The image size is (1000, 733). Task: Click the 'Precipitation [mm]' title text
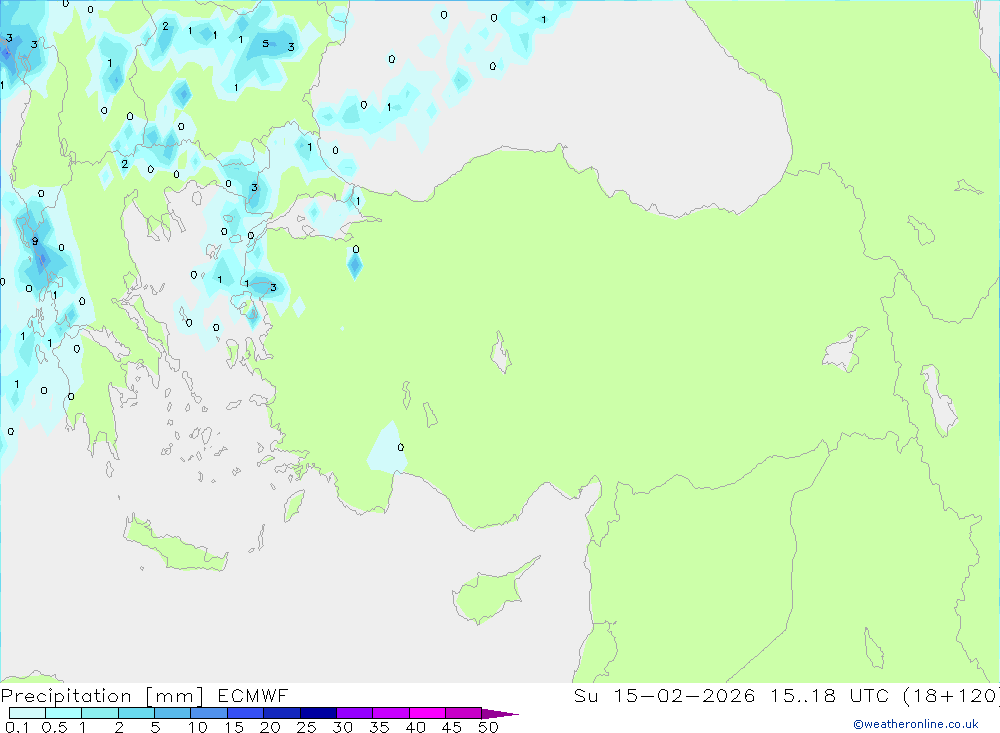(x=102, y=696)
